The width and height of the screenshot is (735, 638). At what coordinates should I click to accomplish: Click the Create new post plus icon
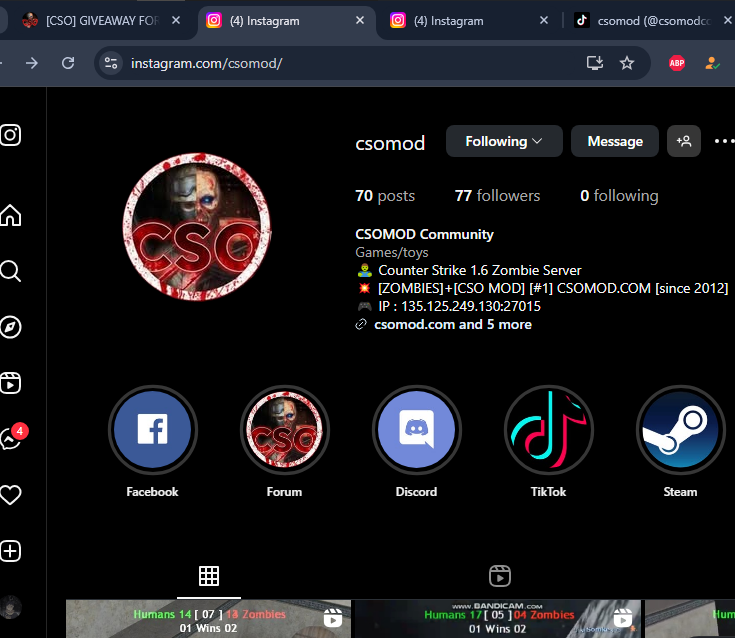(11, 551)
